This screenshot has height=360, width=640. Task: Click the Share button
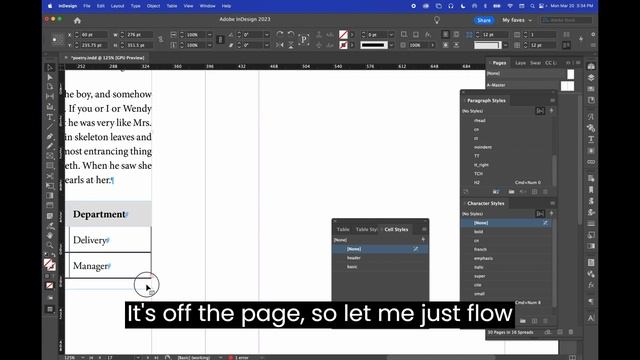484,20
